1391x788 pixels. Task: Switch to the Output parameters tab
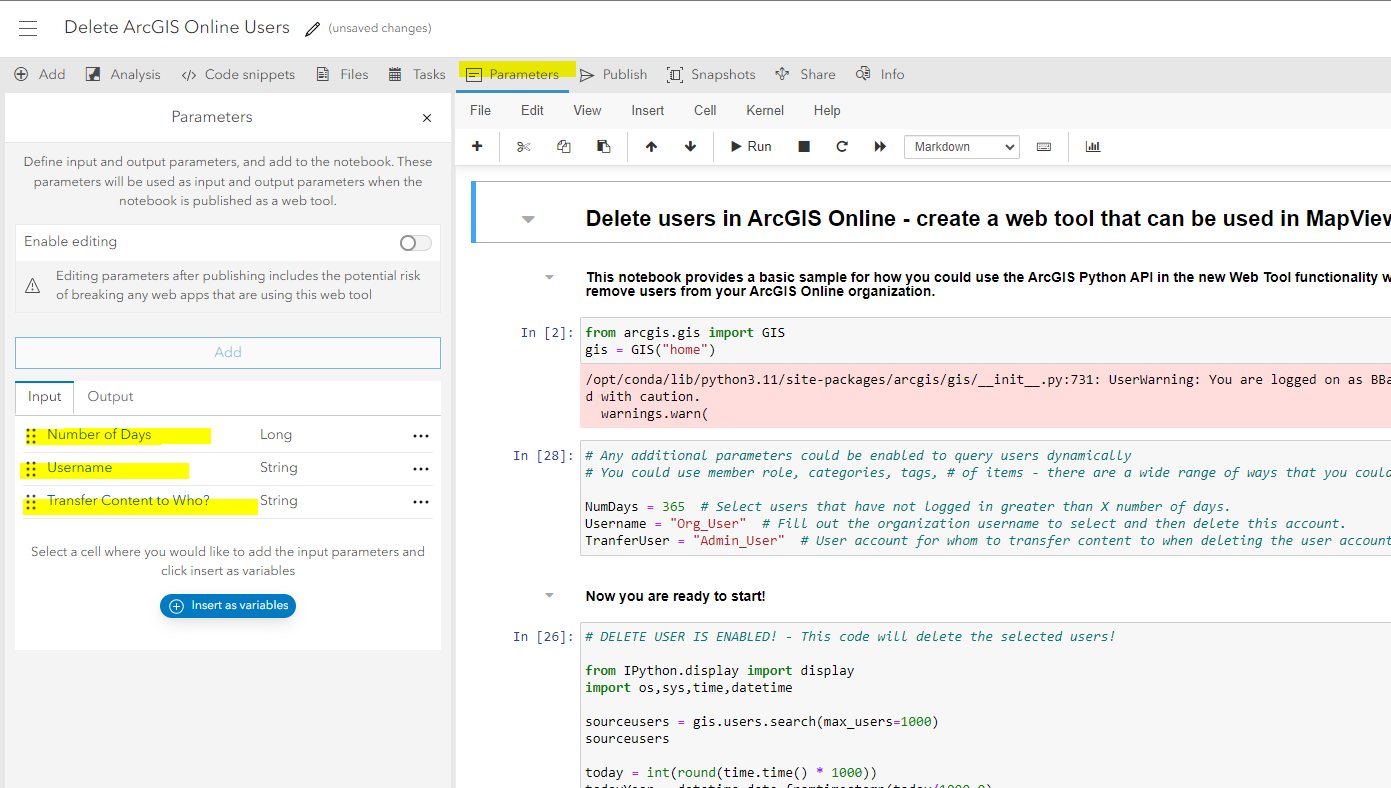coord(110,396)
